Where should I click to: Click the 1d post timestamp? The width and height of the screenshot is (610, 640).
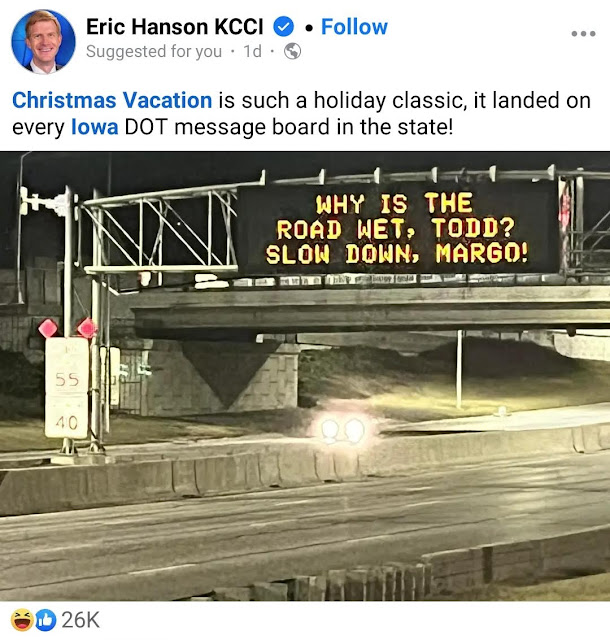252,51
